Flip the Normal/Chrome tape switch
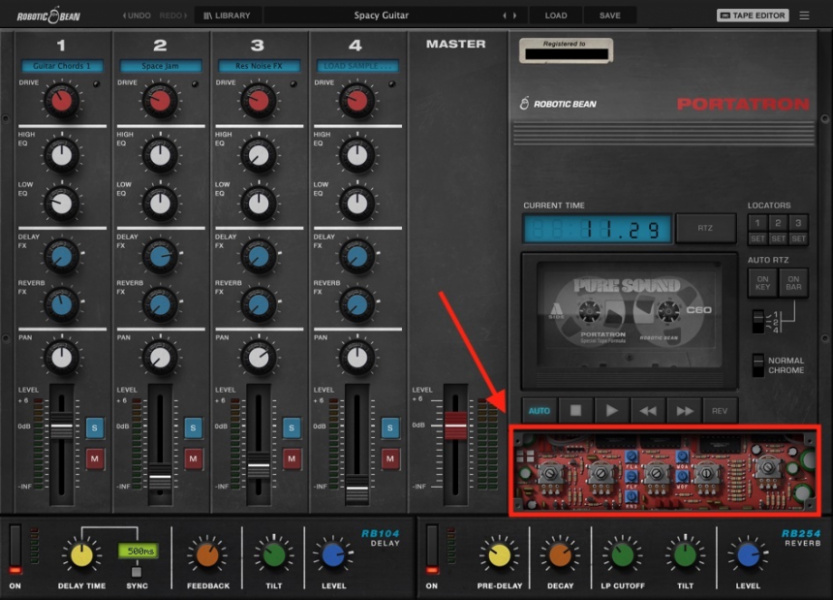Viewport: 833px width, 600px height. (x=759, y=365)
